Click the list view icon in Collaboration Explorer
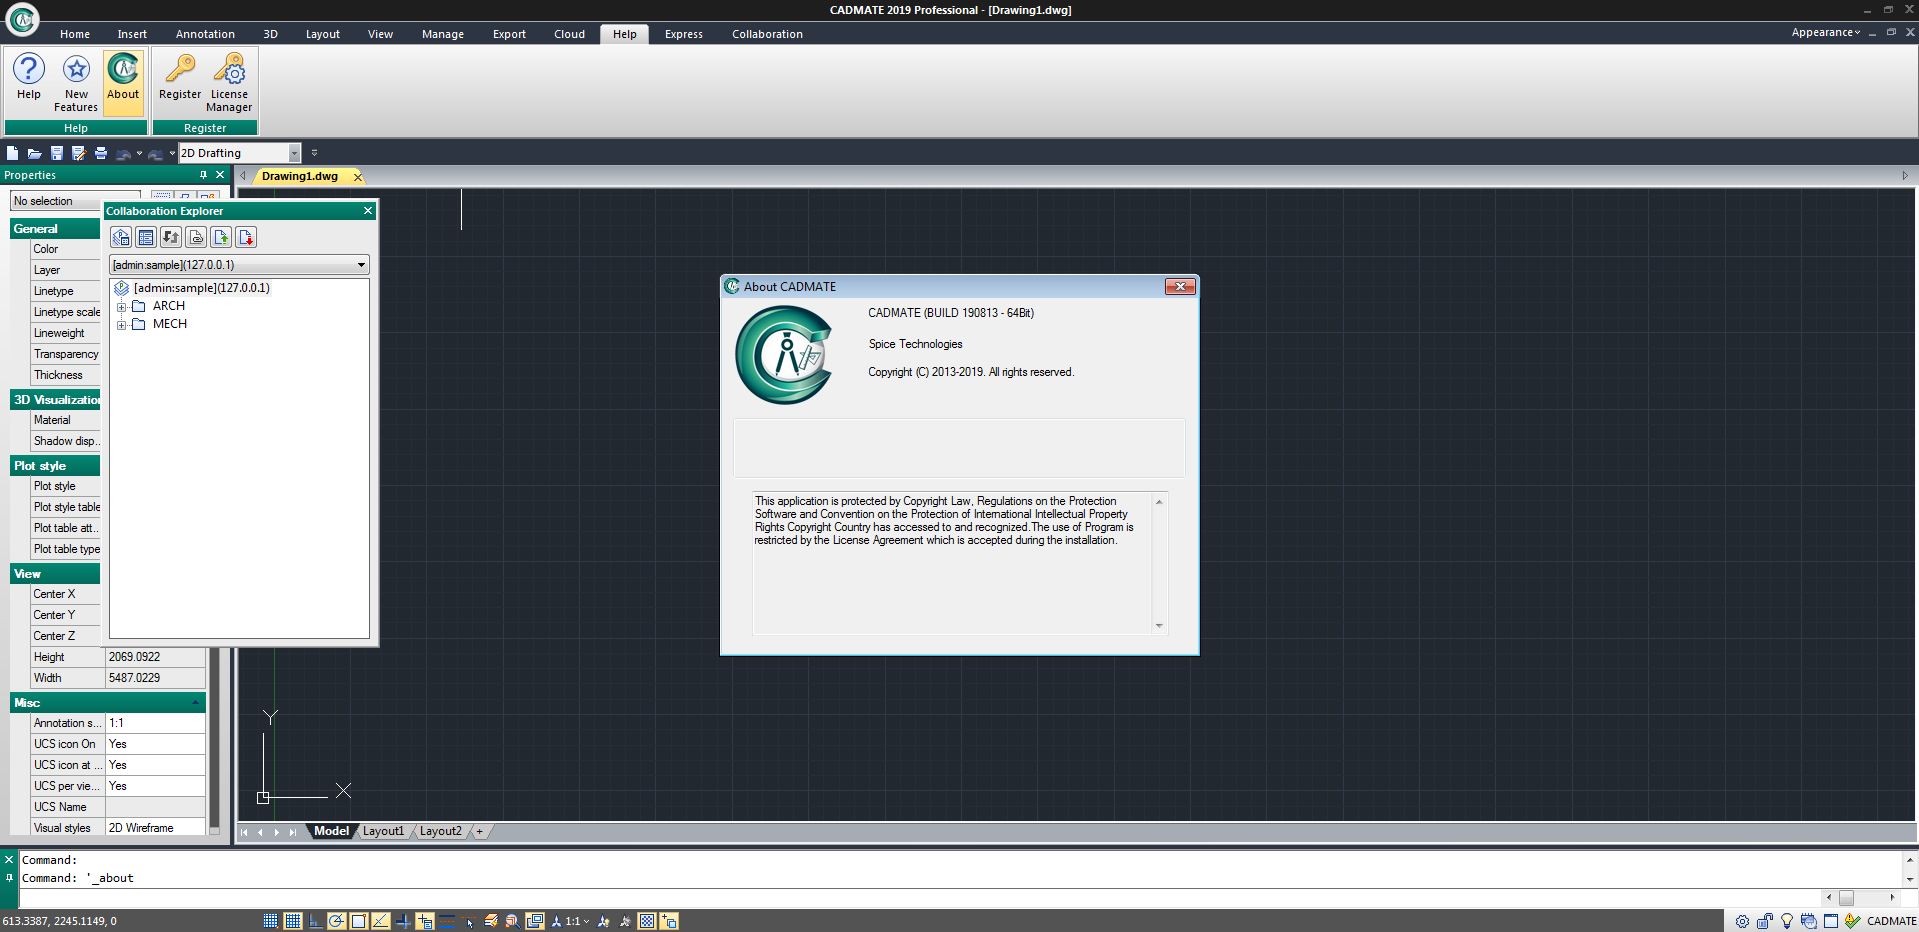Image resolution: width=1919 pixels, height=932 pixels. pos(146,237)
